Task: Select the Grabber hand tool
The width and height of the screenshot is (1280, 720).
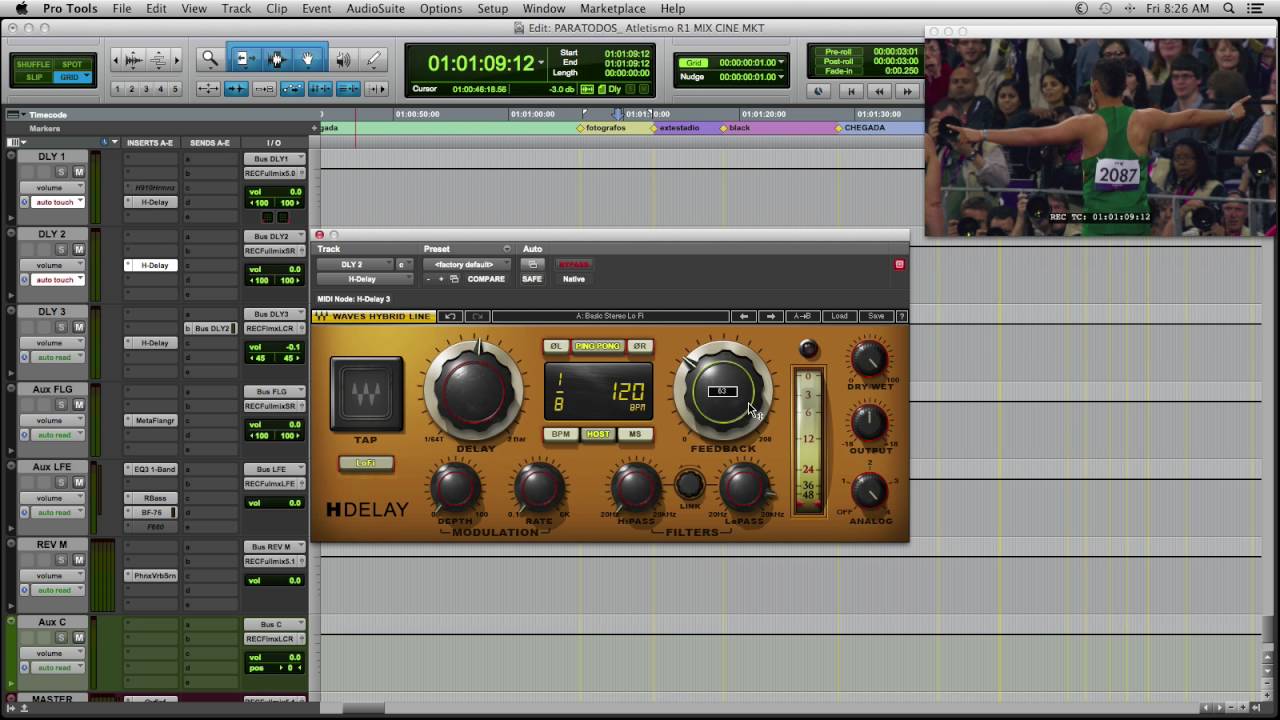Action: coord(308,60)
